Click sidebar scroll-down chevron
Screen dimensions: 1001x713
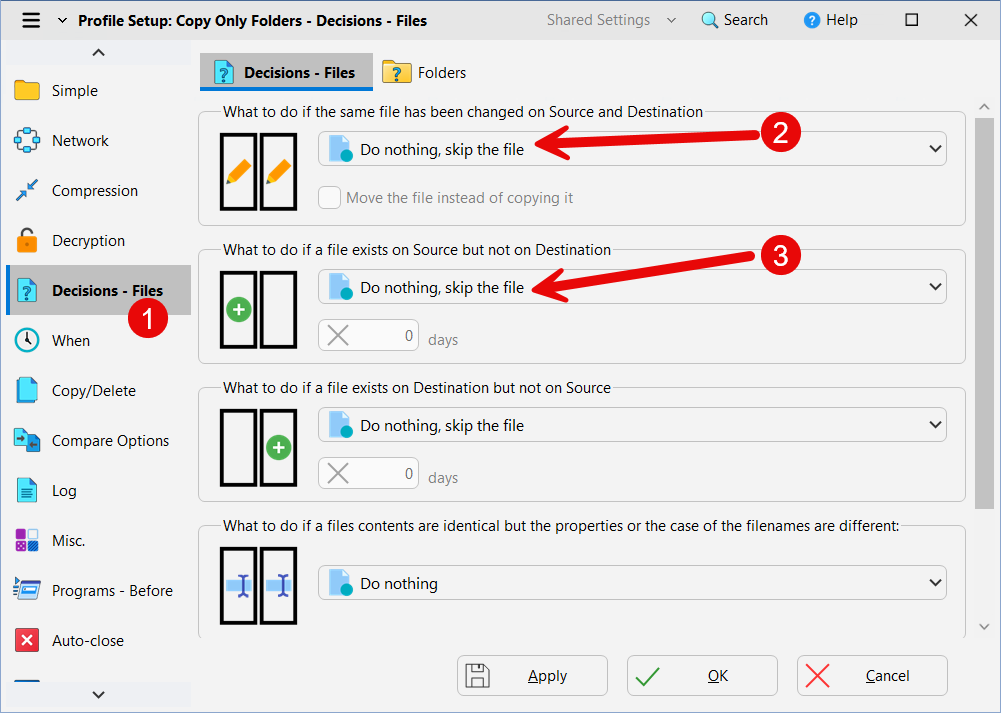point(98,694)
